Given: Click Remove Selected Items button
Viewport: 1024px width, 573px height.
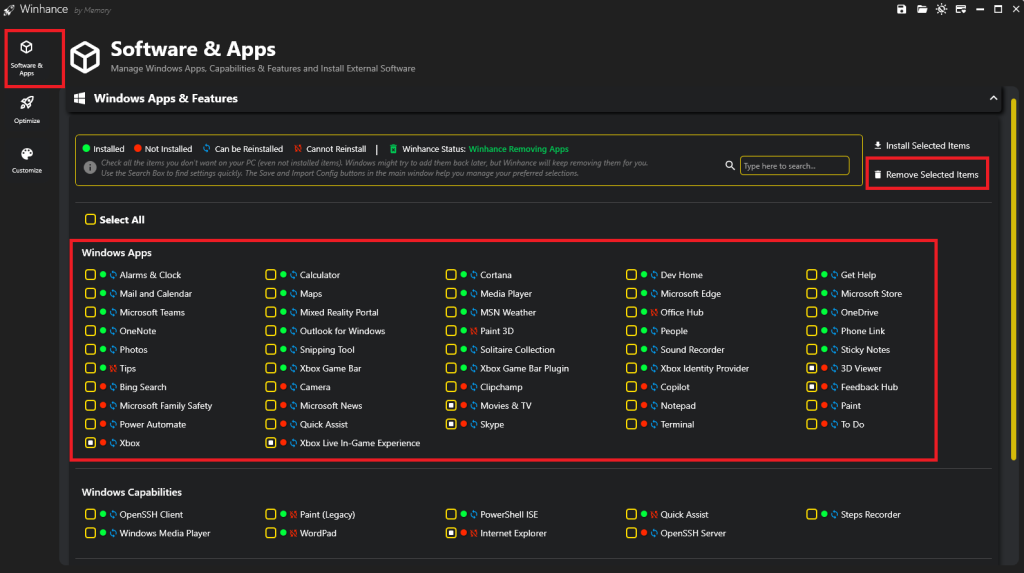Looking at the screenshot, I should tap(926, 174).
